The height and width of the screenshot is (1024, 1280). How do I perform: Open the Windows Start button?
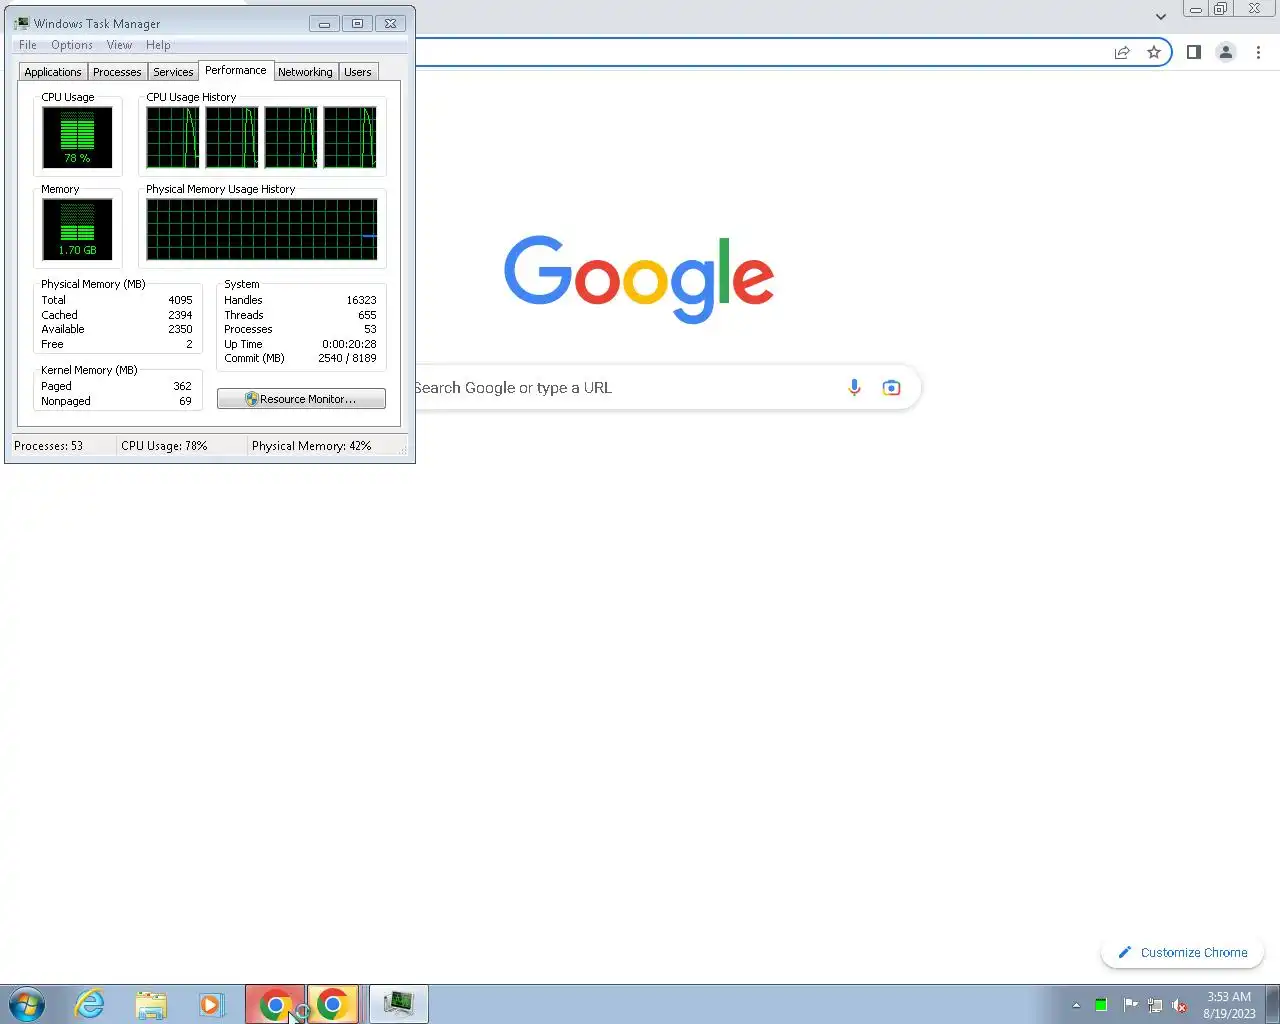27,1004
